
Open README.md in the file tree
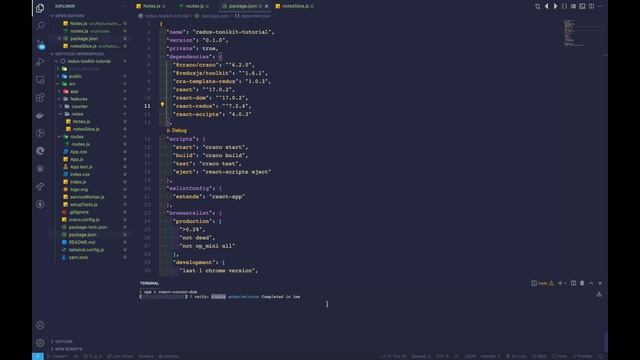pyautogui.click(x=82, y=242)
